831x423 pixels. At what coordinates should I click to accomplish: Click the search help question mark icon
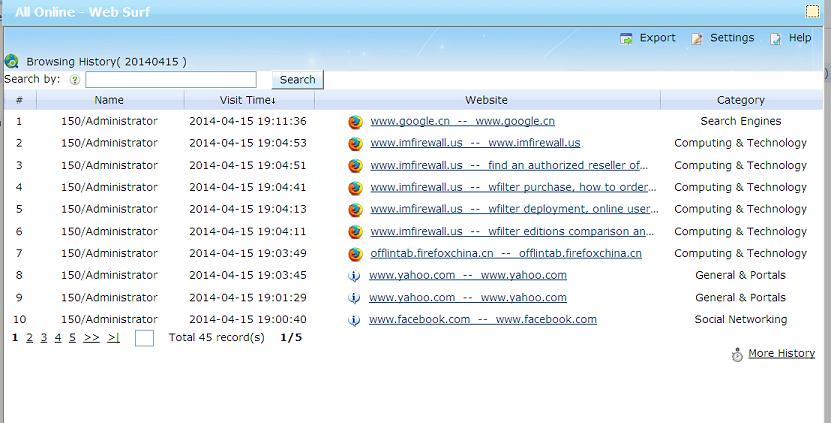coord(75,80)
